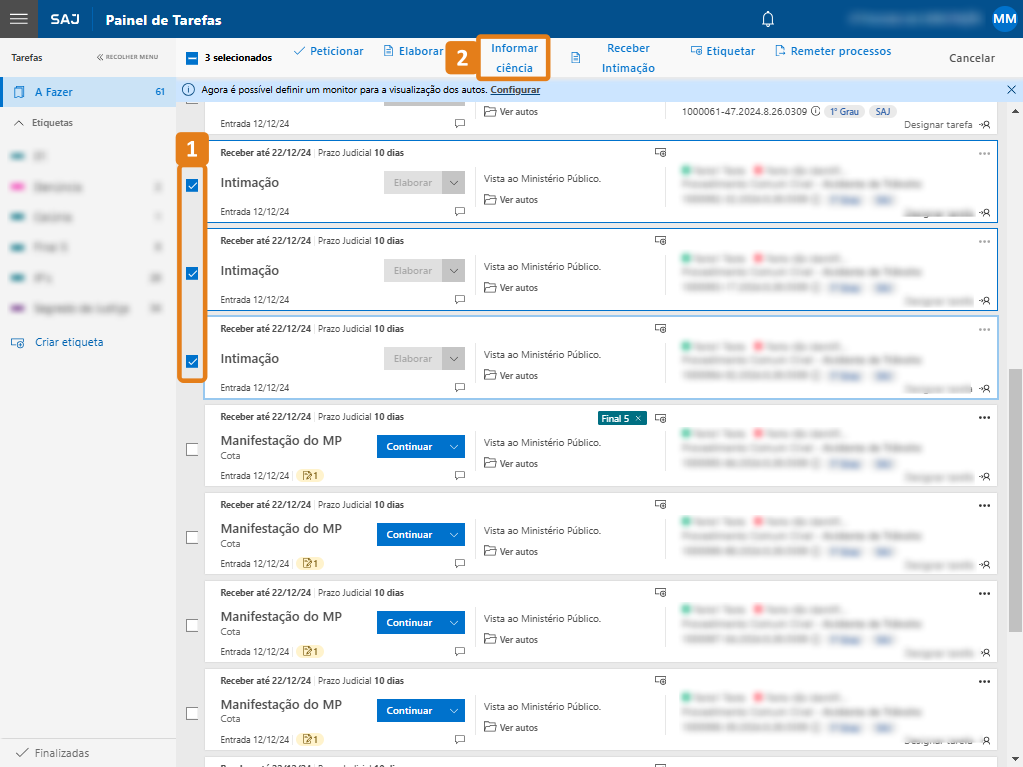Click Informar ciência button
This screenshot has height=767, width=1023.
coord(514,58)
